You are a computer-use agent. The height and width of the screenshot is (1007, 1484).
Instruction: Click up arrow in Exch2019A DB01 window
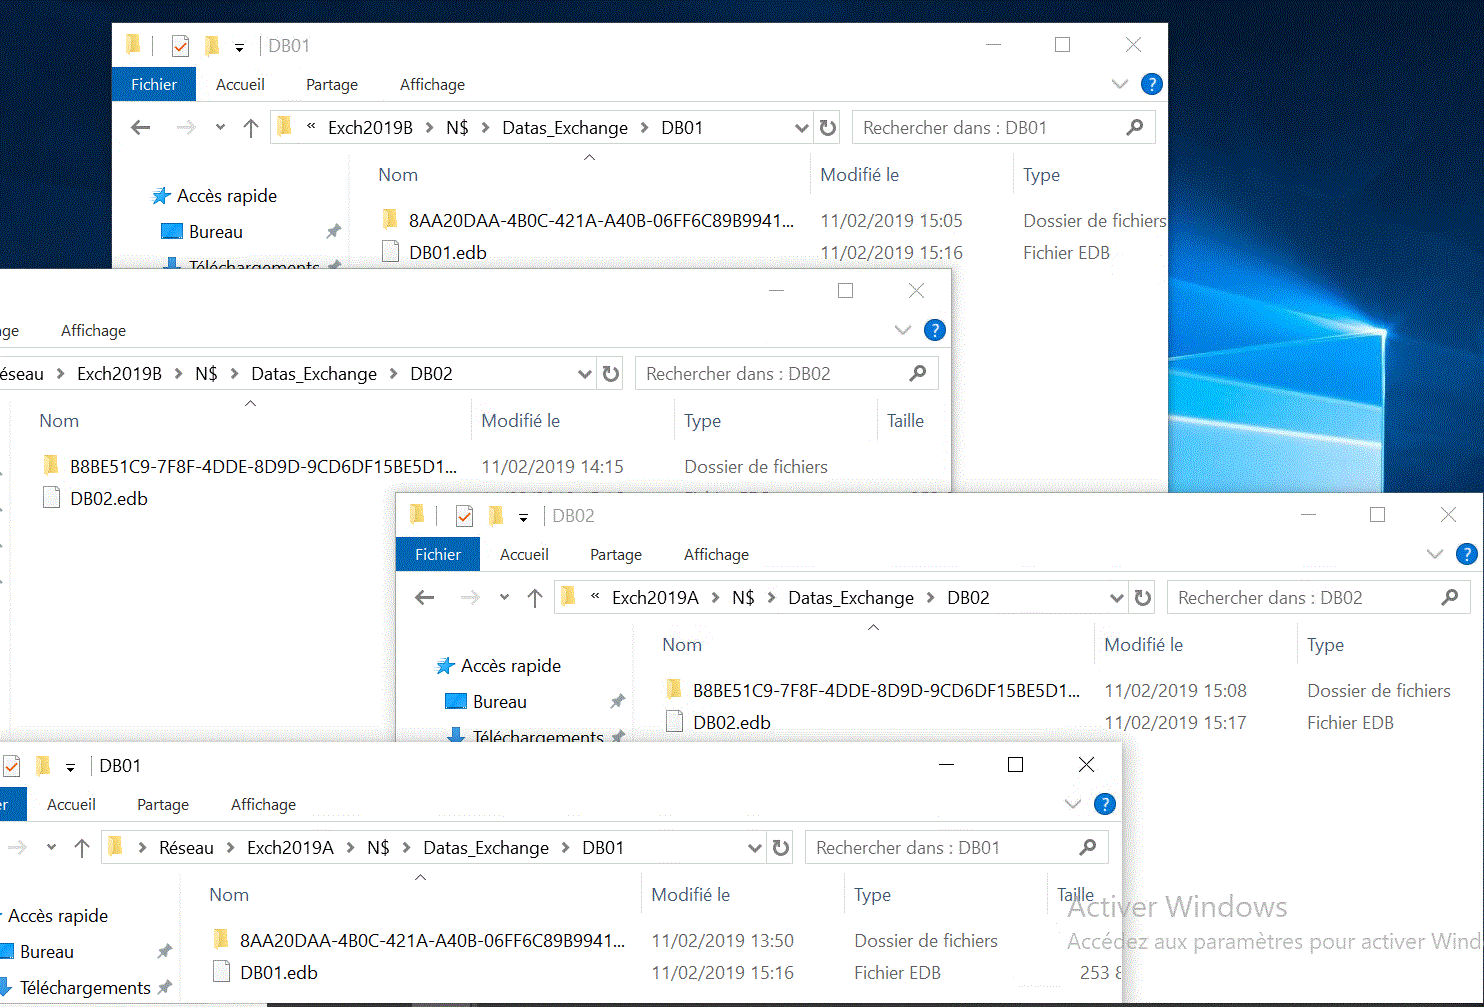point(82,848)
